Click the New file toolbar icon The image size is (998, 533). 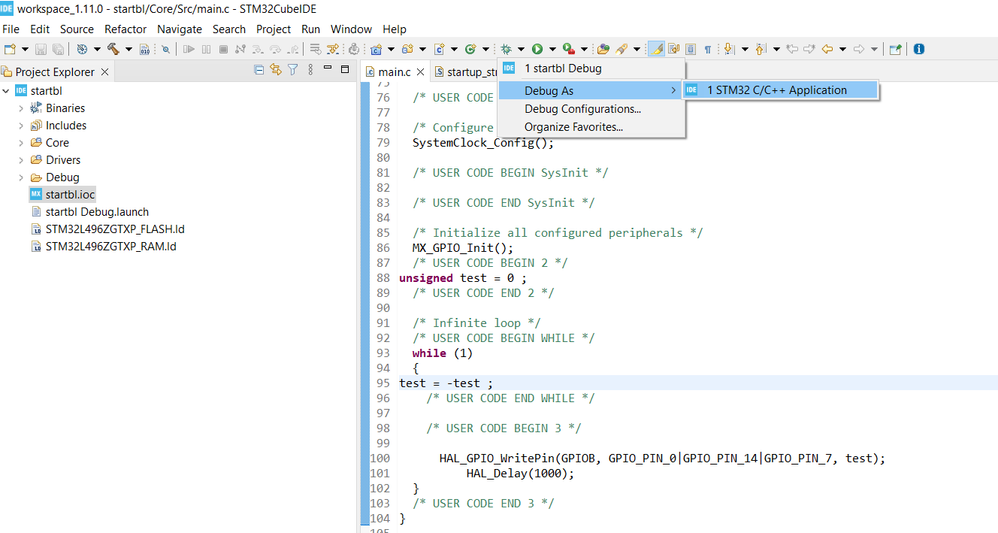[x=10, y=49]
